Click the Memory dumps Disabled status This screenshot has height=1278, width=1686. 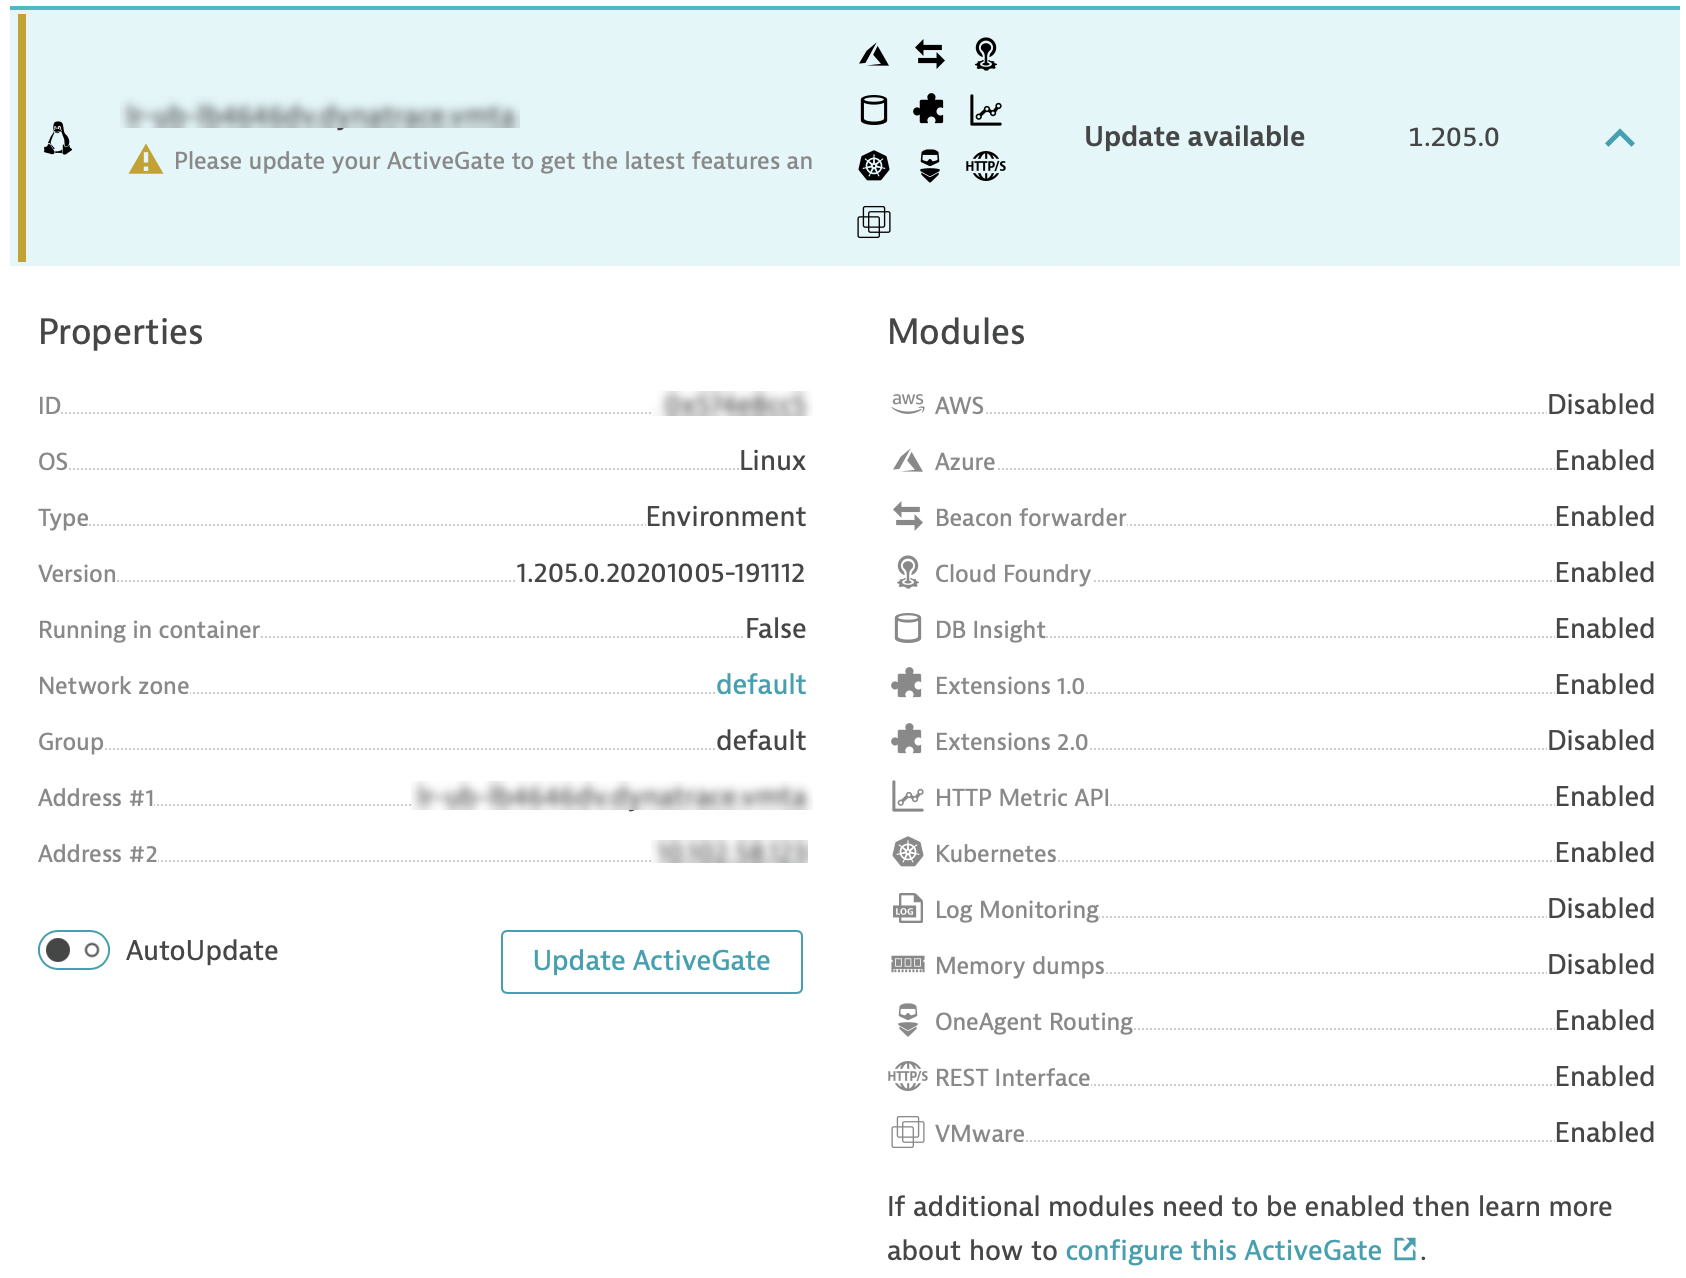point(1601,965)
